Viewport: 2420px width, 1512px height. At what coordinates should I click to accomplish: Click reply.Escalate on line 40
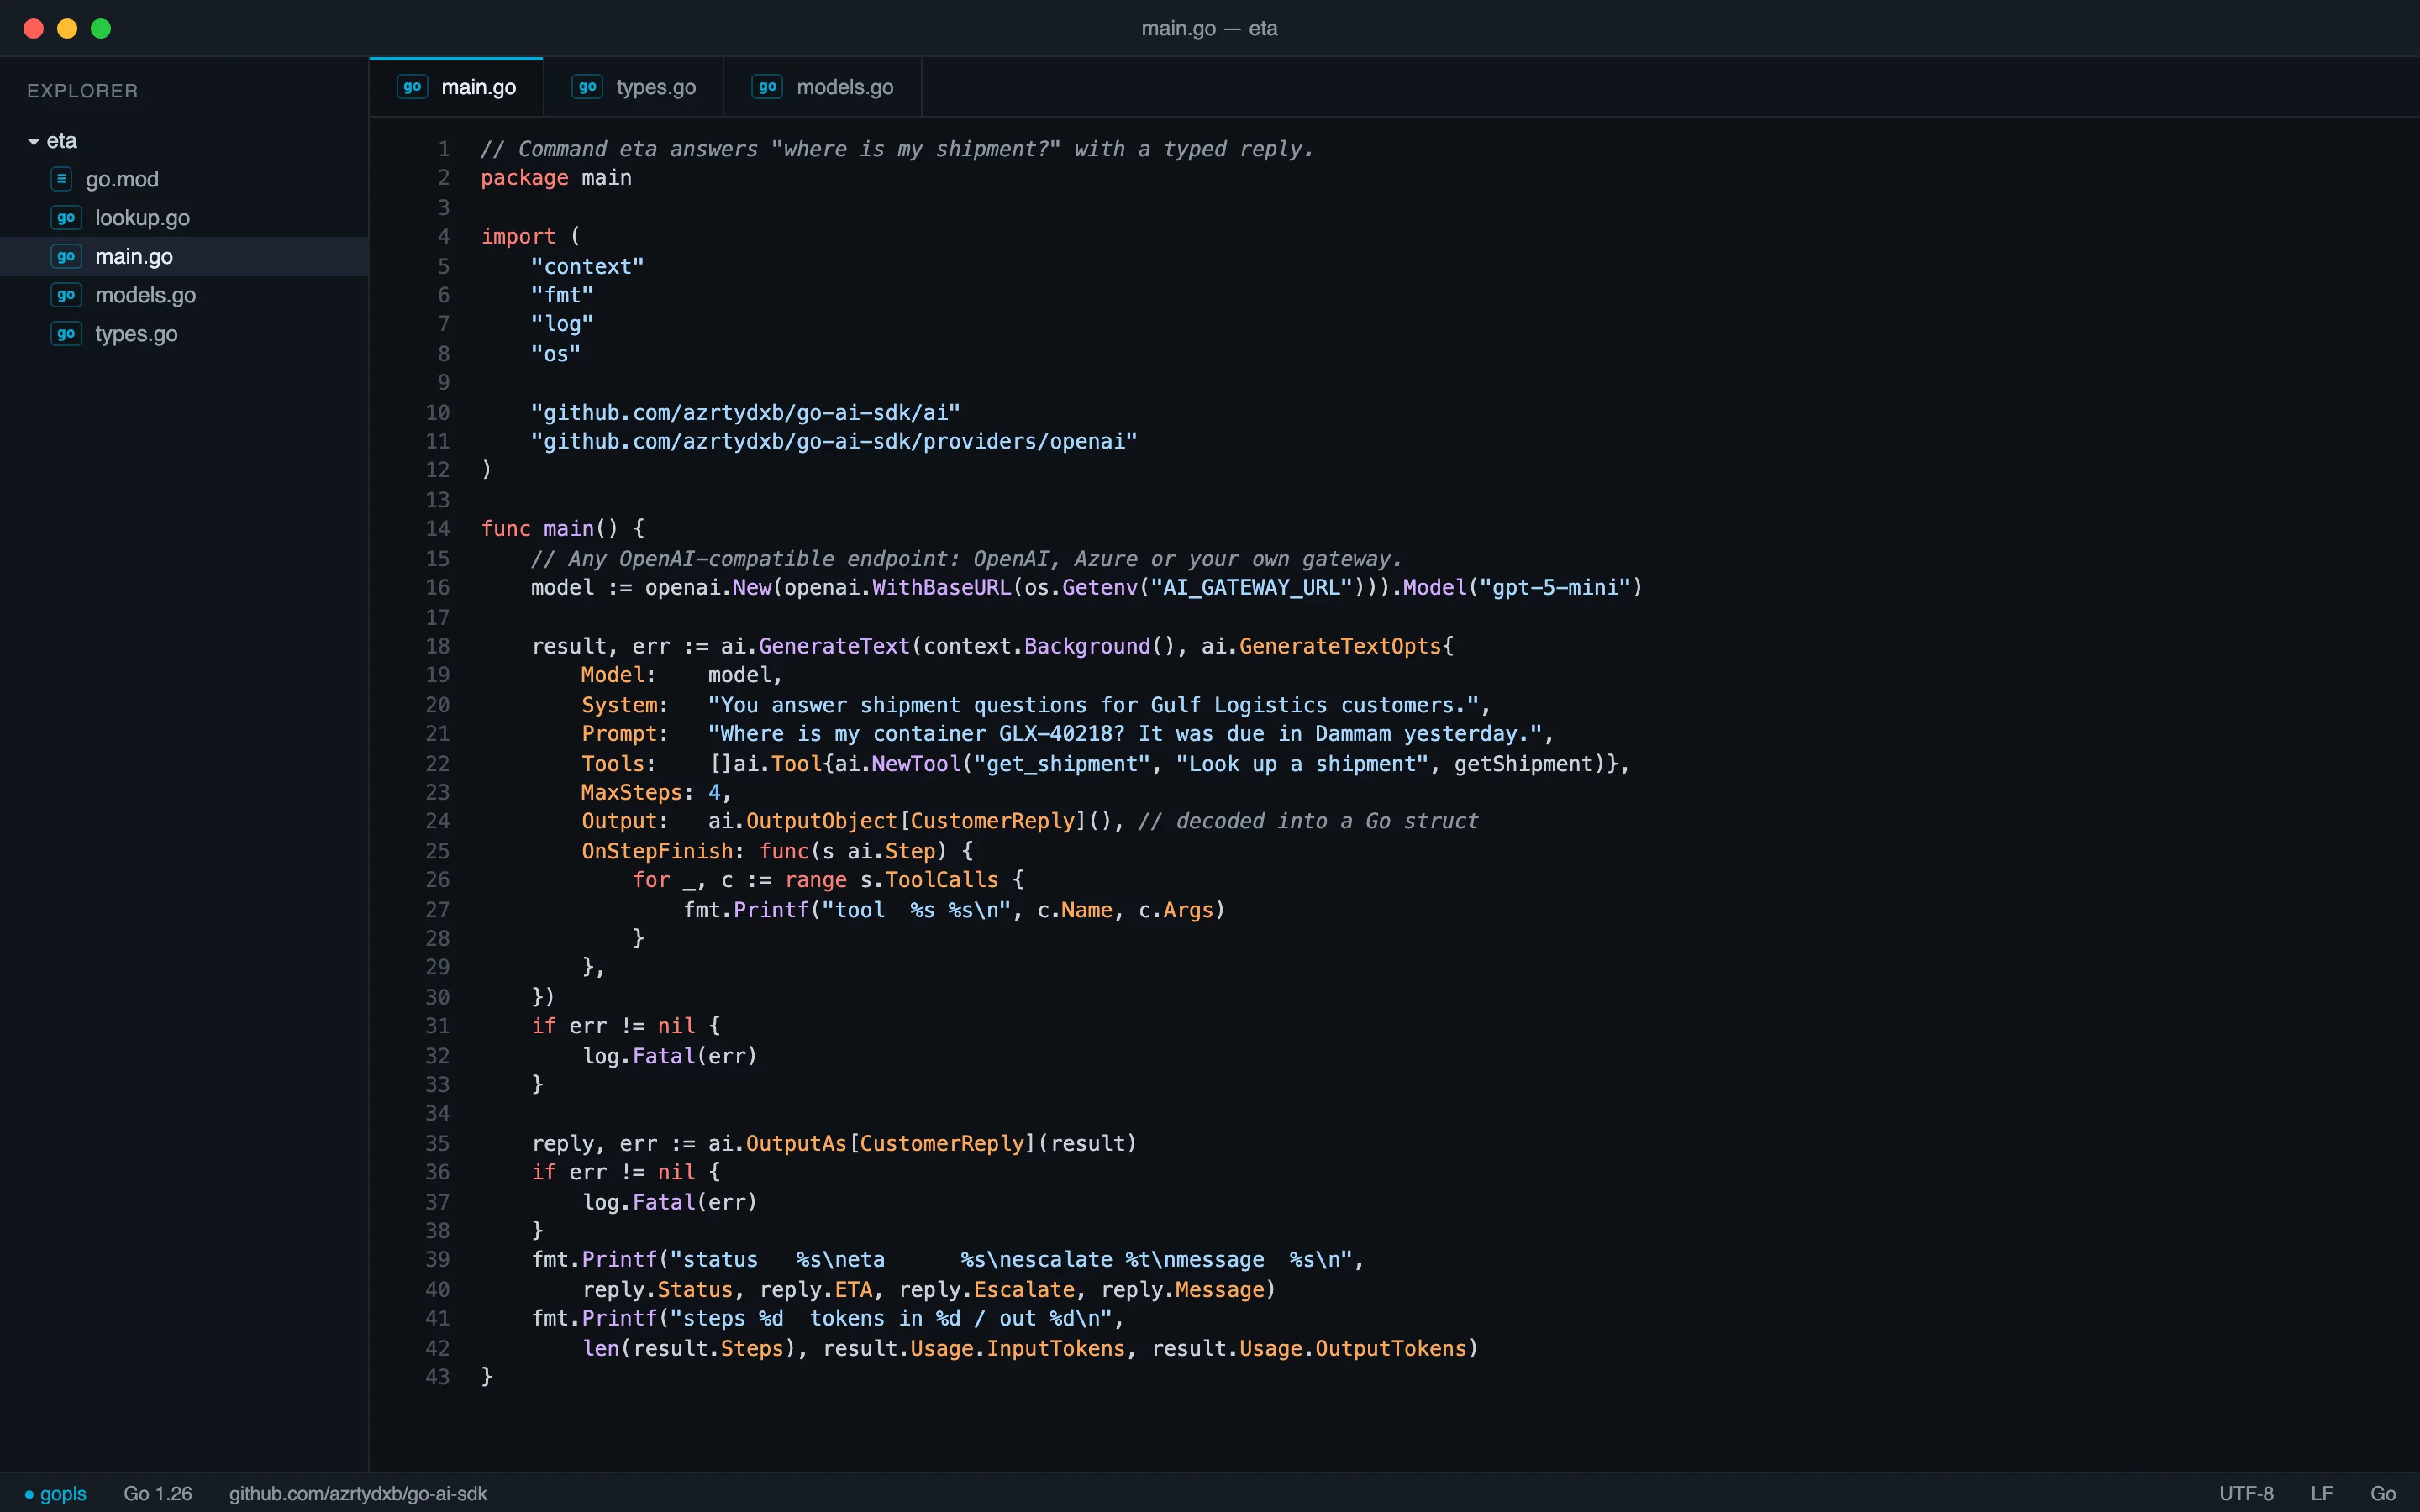[986, 1290]
